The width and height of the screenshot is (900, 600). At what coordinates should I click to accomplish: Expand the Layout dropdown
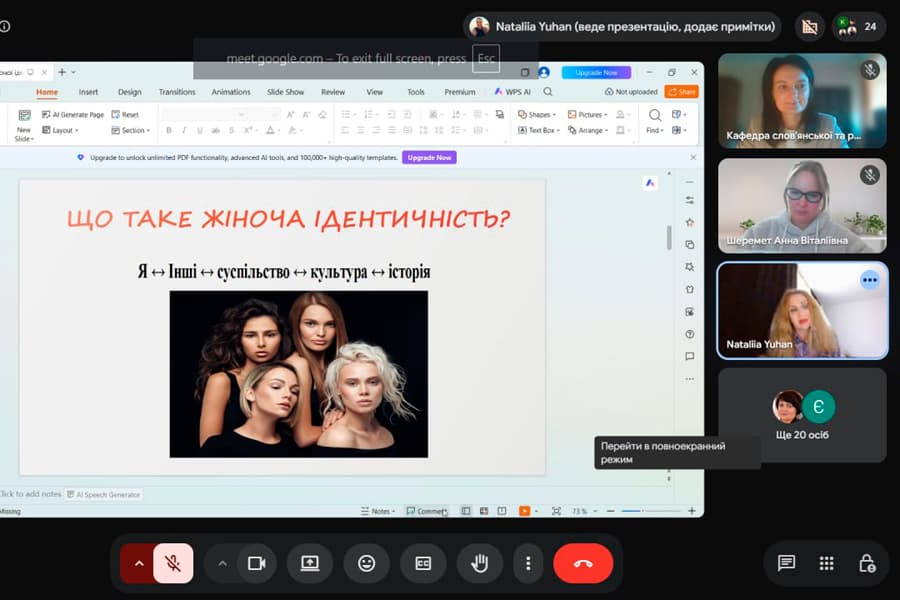(60, 130)
